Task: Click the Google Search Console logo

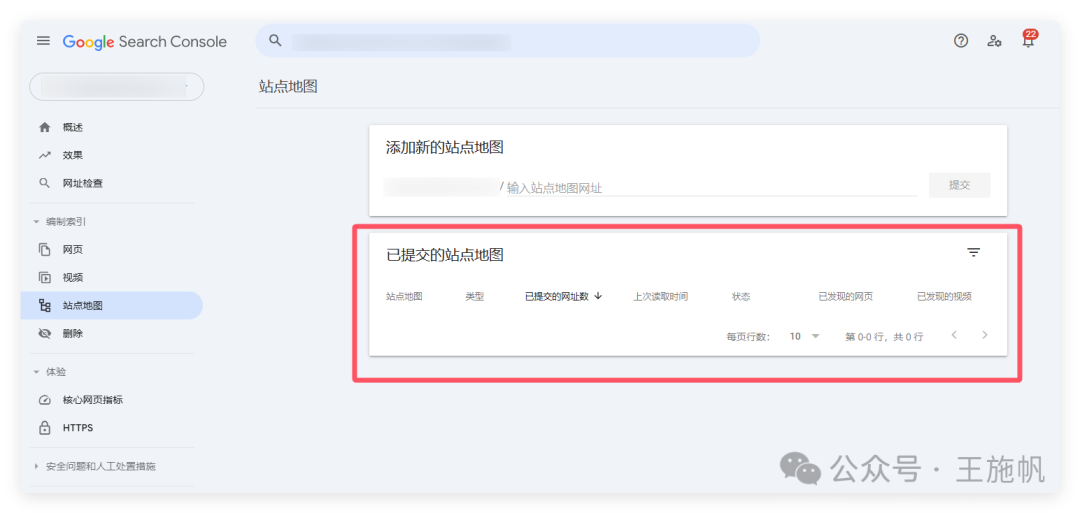Action: coord(145,42)
